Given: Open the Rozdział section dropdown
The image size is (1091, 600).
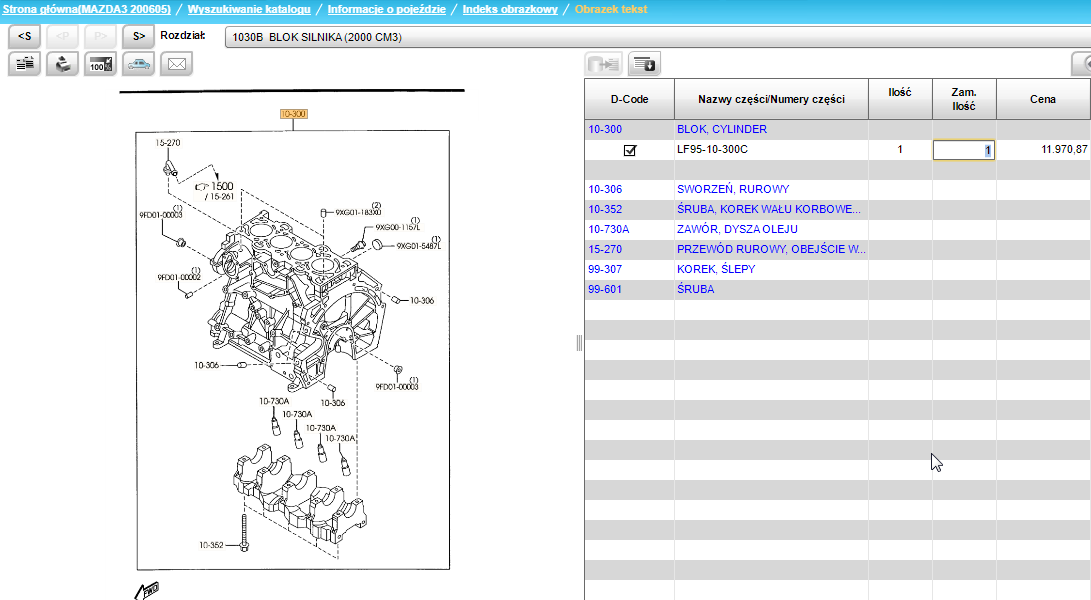Looking at the screenshot, I should (x=656, y=37).
